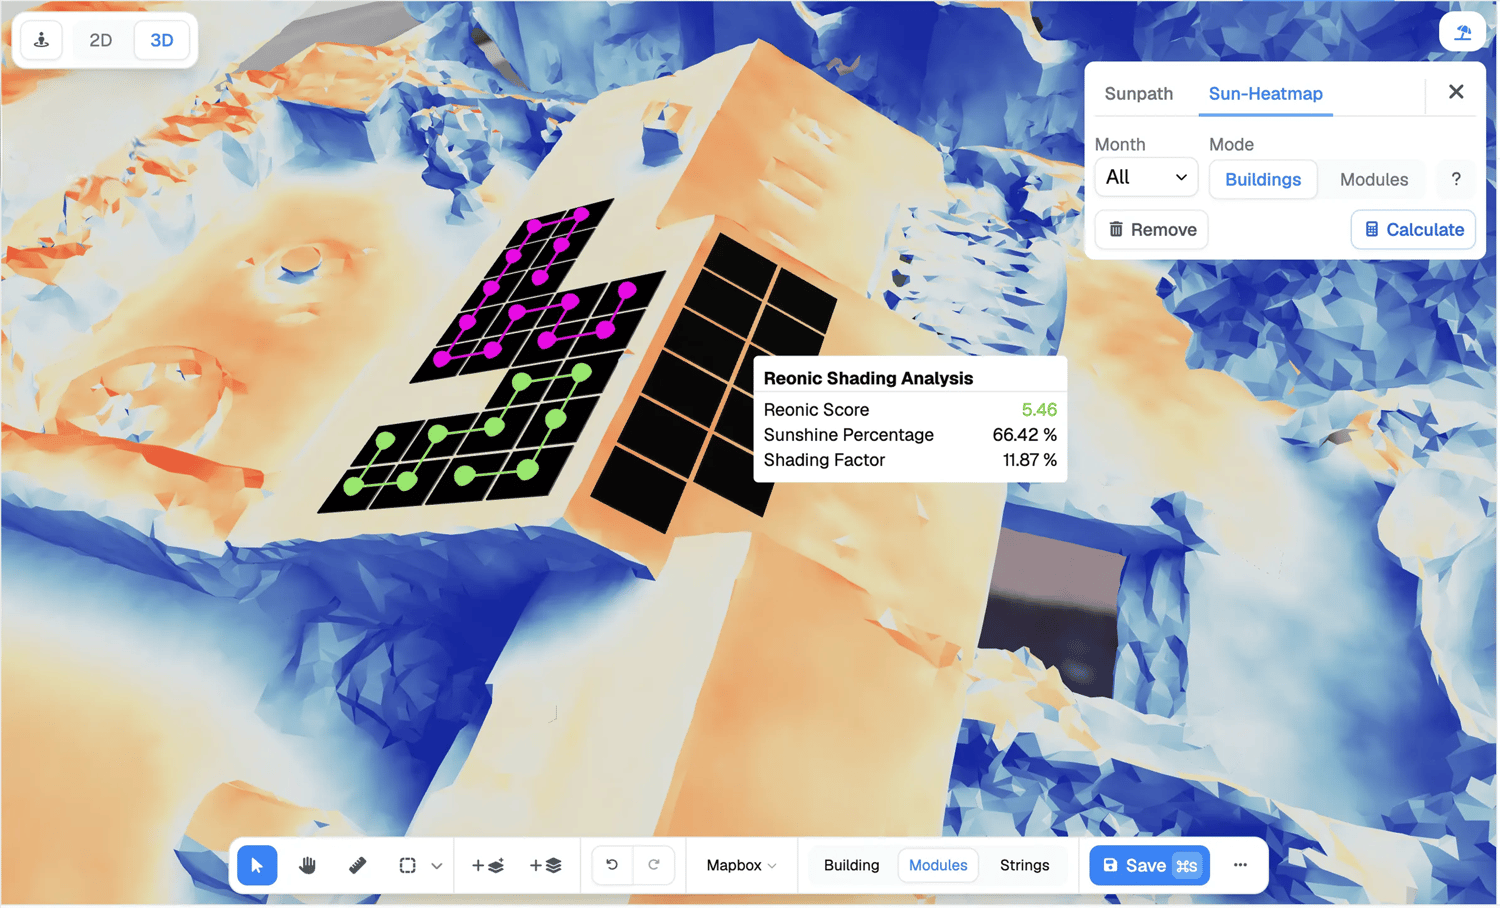This screenshot has width=1500, height=908.
Task: Open the Sunpath tab
Action: (x=1138, y=93)
